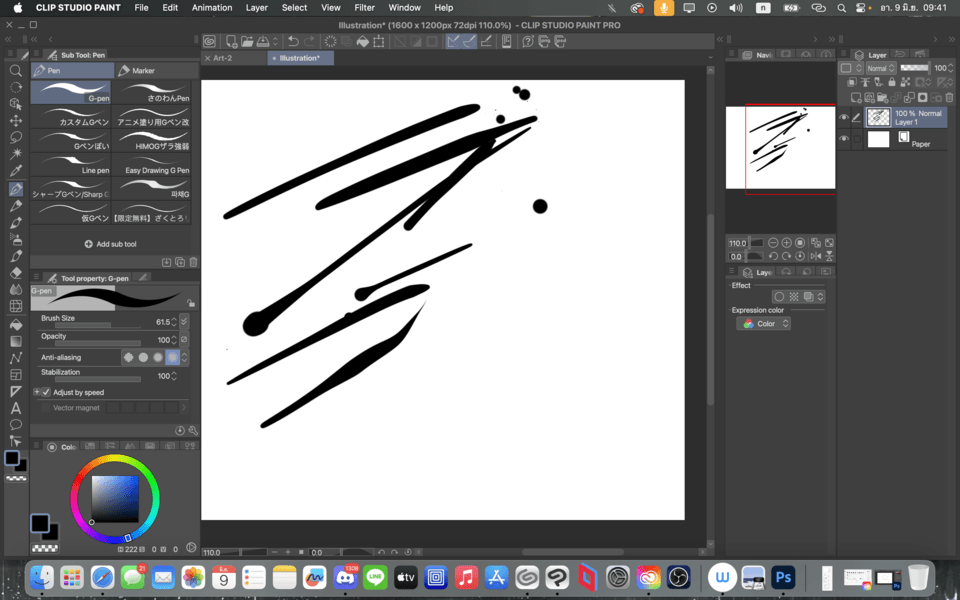Pick the Lasso selection tool
The image size is (960, 600).
pyautogui.click(x=16, y=137)
